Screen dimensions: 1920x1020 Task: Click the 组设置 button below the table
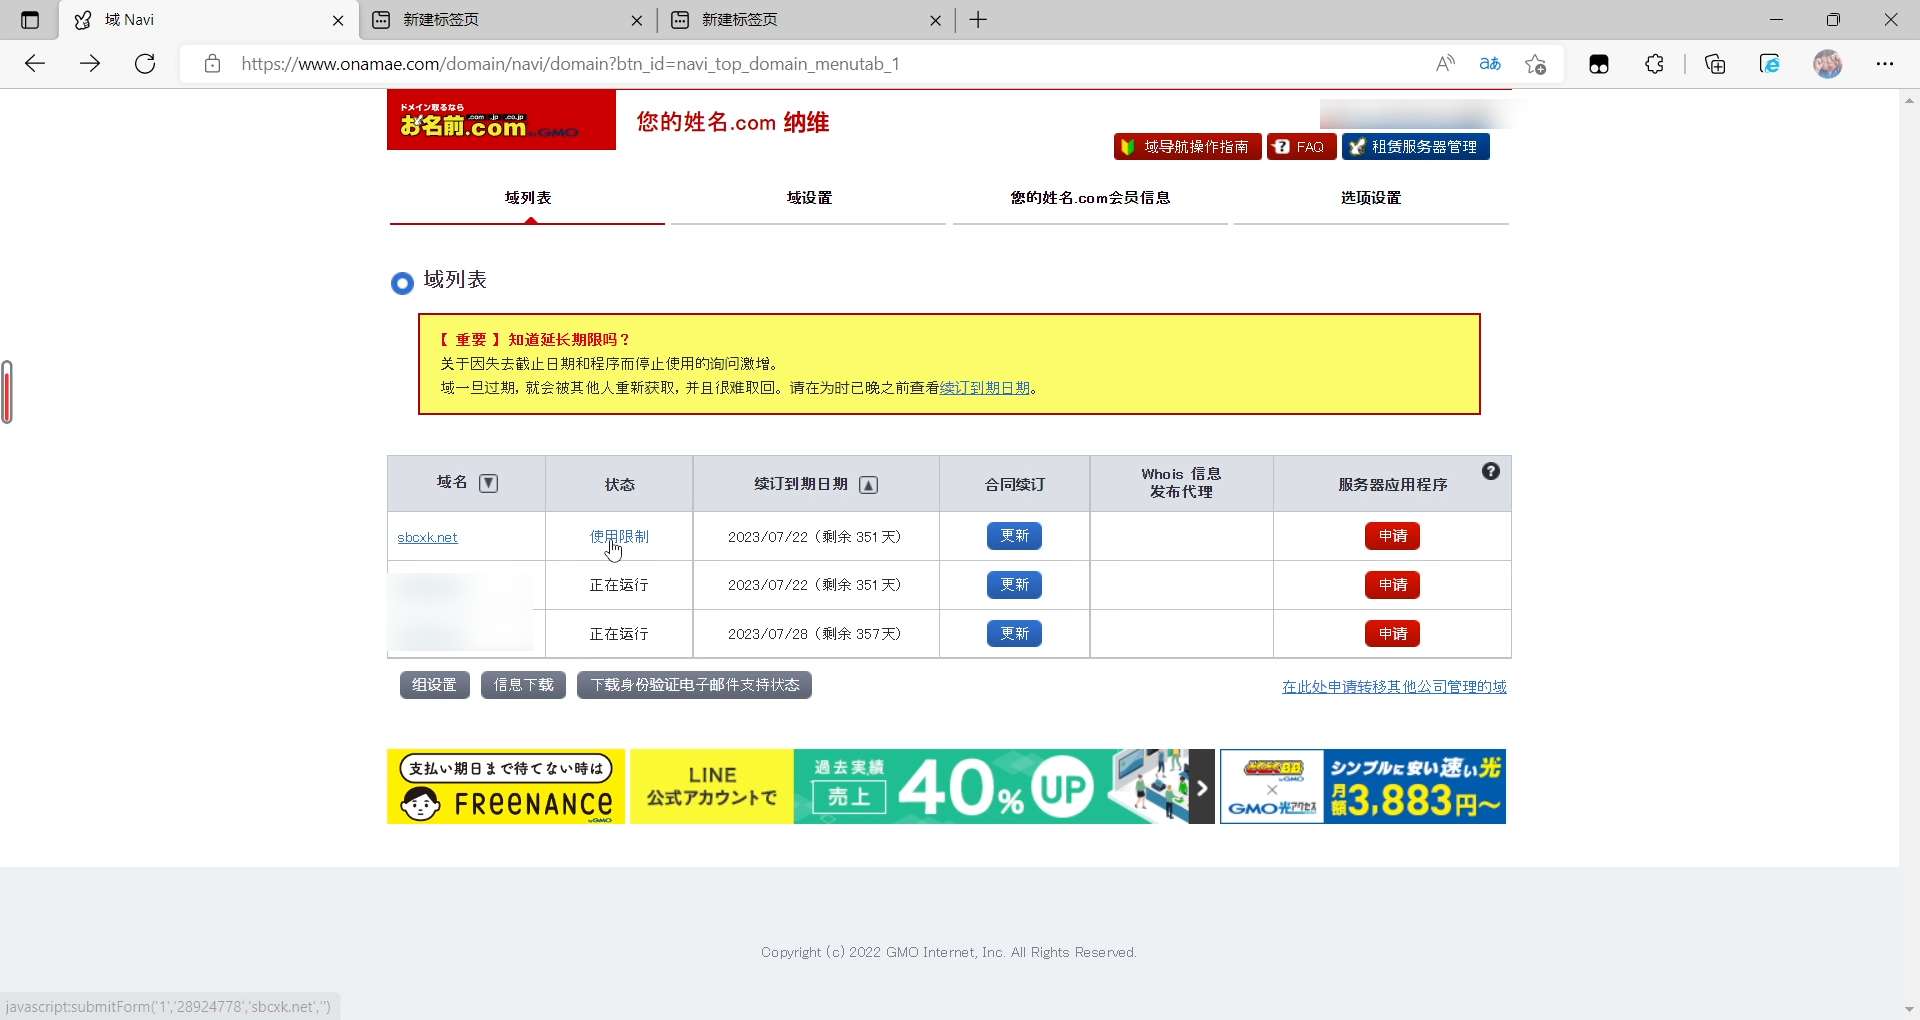pos(433,685)
